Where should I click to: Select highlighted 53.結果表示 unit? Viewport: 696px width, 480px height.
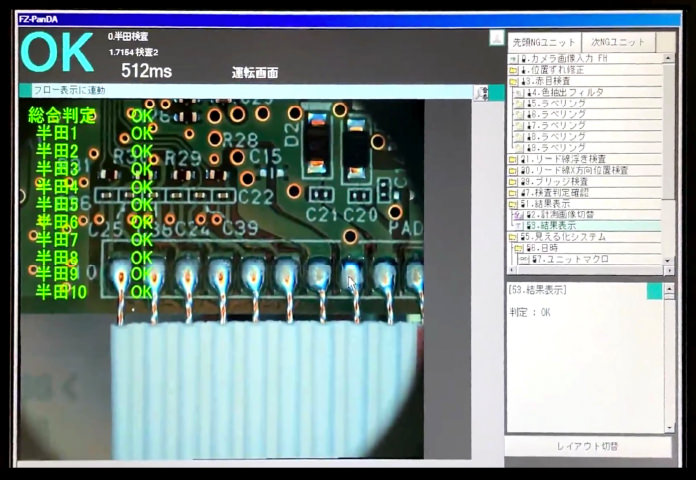tap(560, 225)
